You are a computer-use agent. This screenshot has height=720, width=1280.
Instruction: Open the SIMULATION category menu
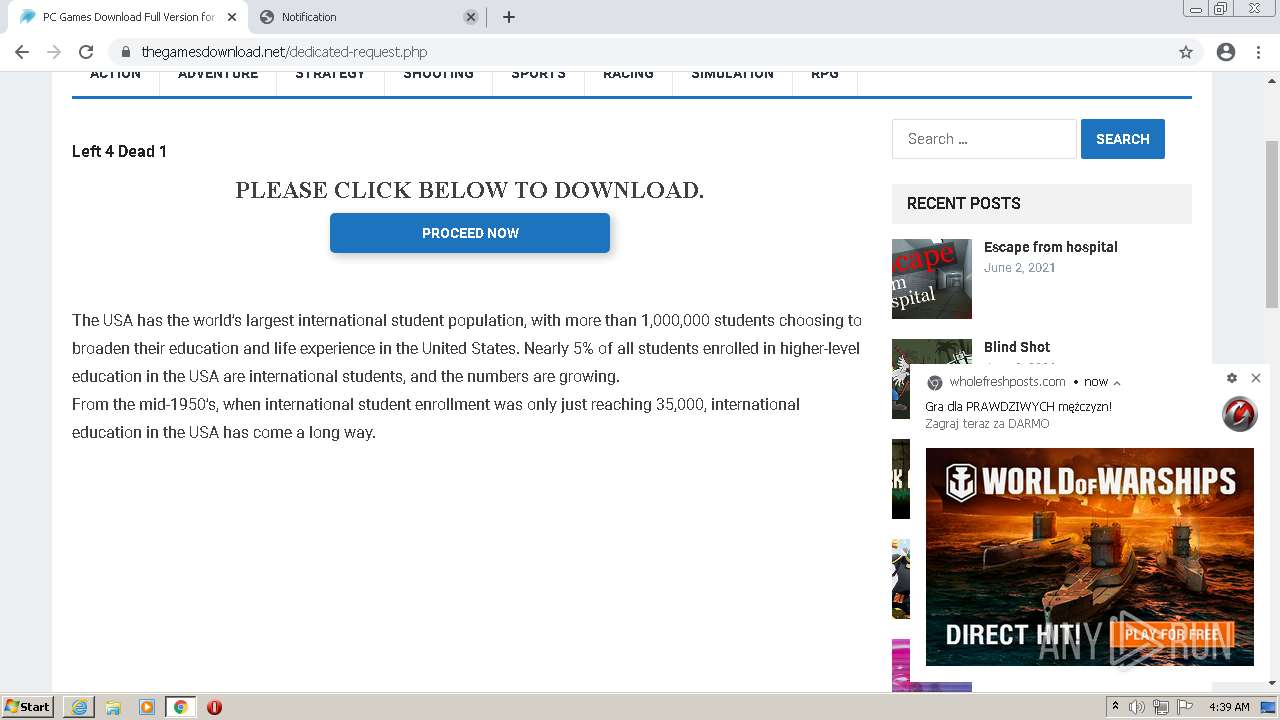[x=732, y=74]
